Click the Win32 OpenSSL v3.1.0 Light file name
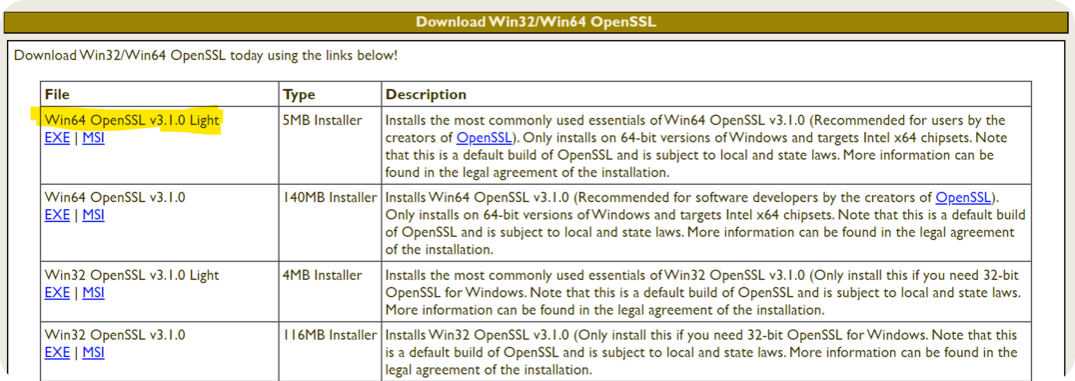Image resolution: width=1075 pixels, height=381 pixels. (x=132, y=275)
